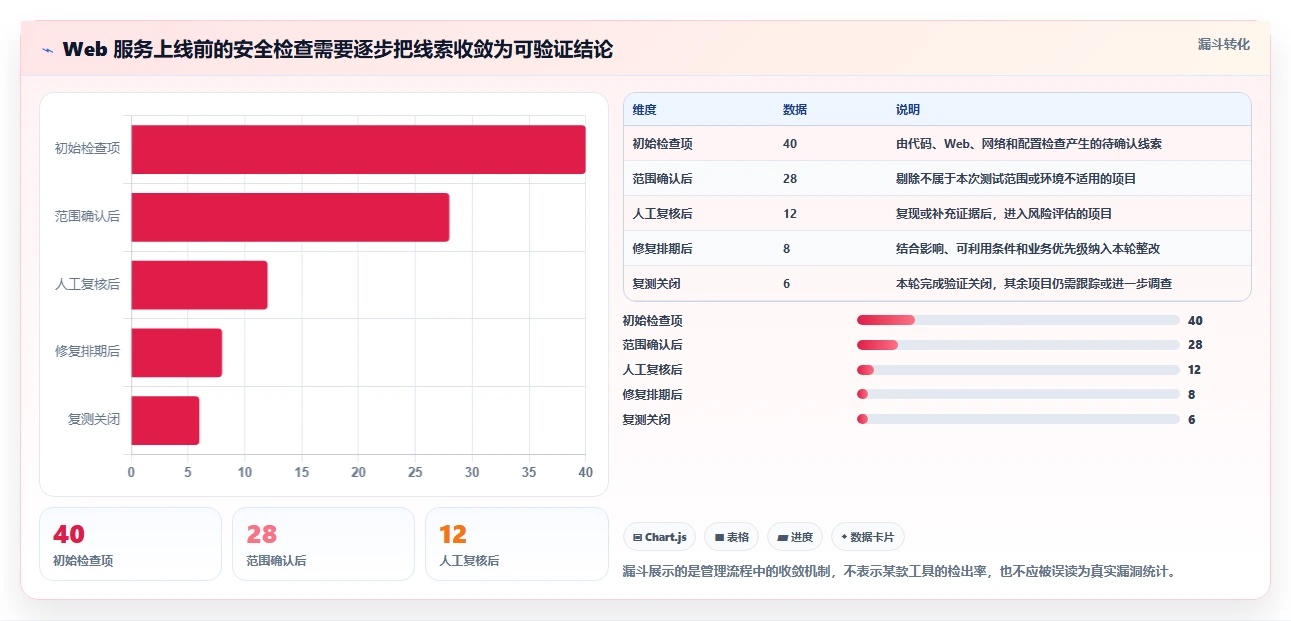This screenshot has width=1291, height=621.
Task: Click the Chart.js chip
Action: point(660,537)
